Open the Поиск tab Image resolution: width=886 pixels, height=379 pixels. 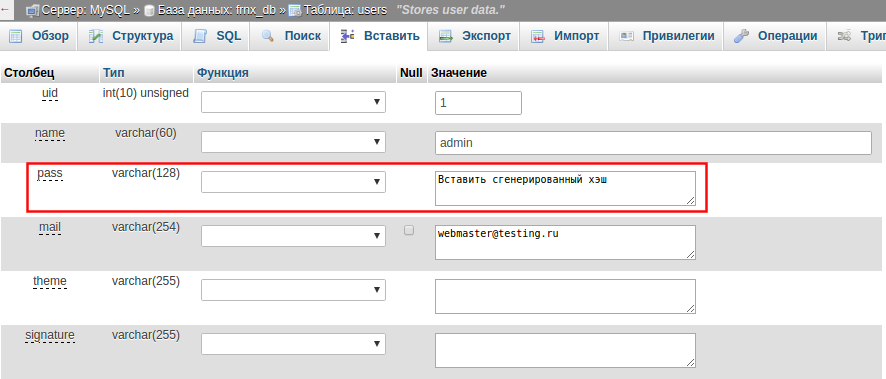click(291, 37)
